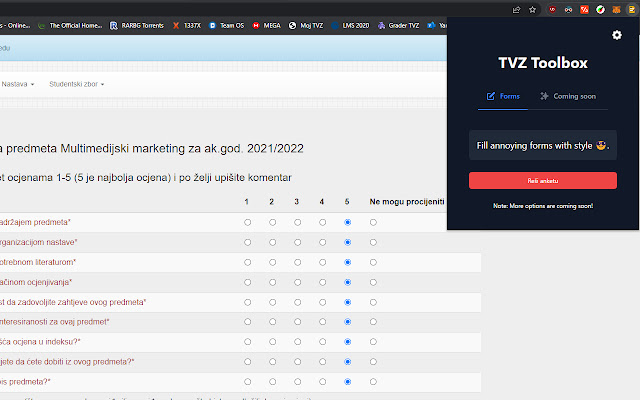
Task: Select rating 5 for 'adržajem predmeta' row
Action: [x=347, y=222]
